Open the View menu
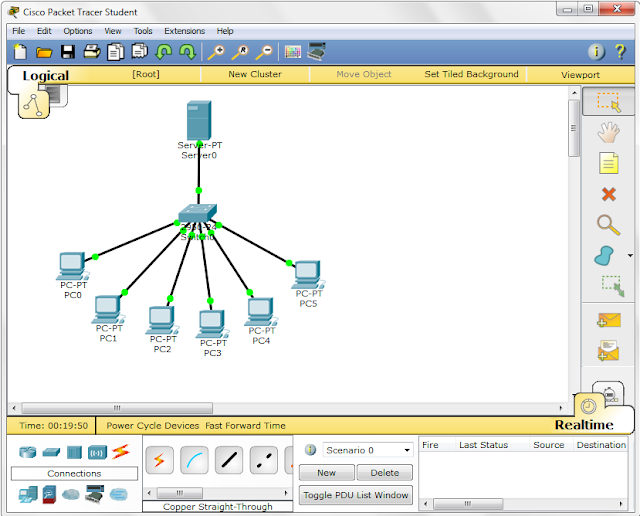 click(113, 31)
